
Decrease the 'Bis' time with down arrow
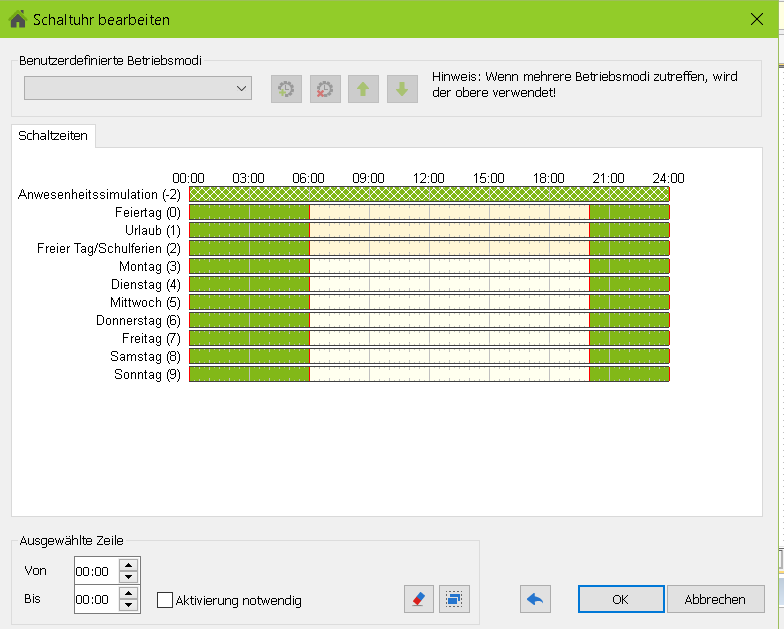pos(128,606)
